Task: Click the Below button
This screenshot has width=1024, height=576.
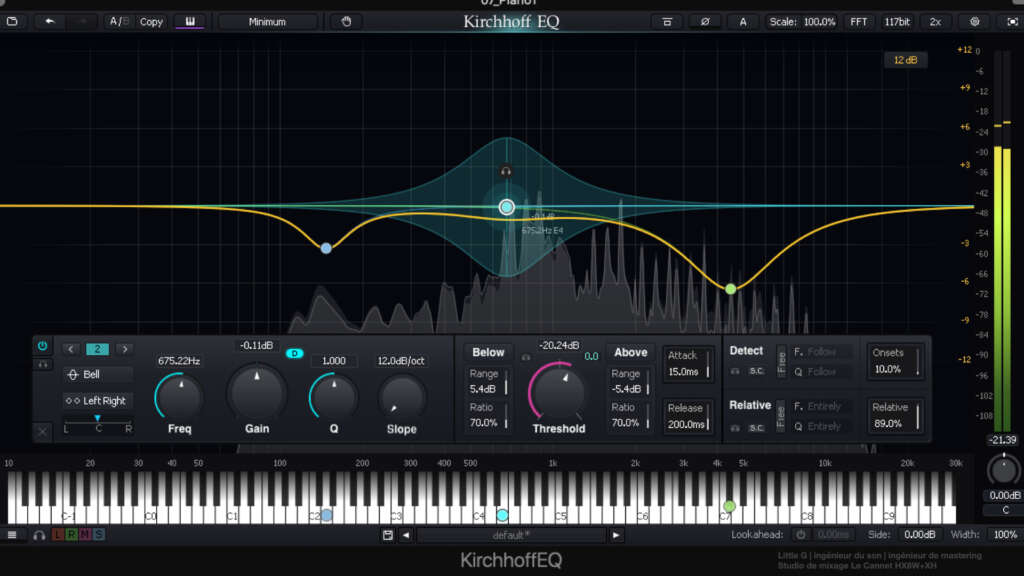Action: [488, 353]
